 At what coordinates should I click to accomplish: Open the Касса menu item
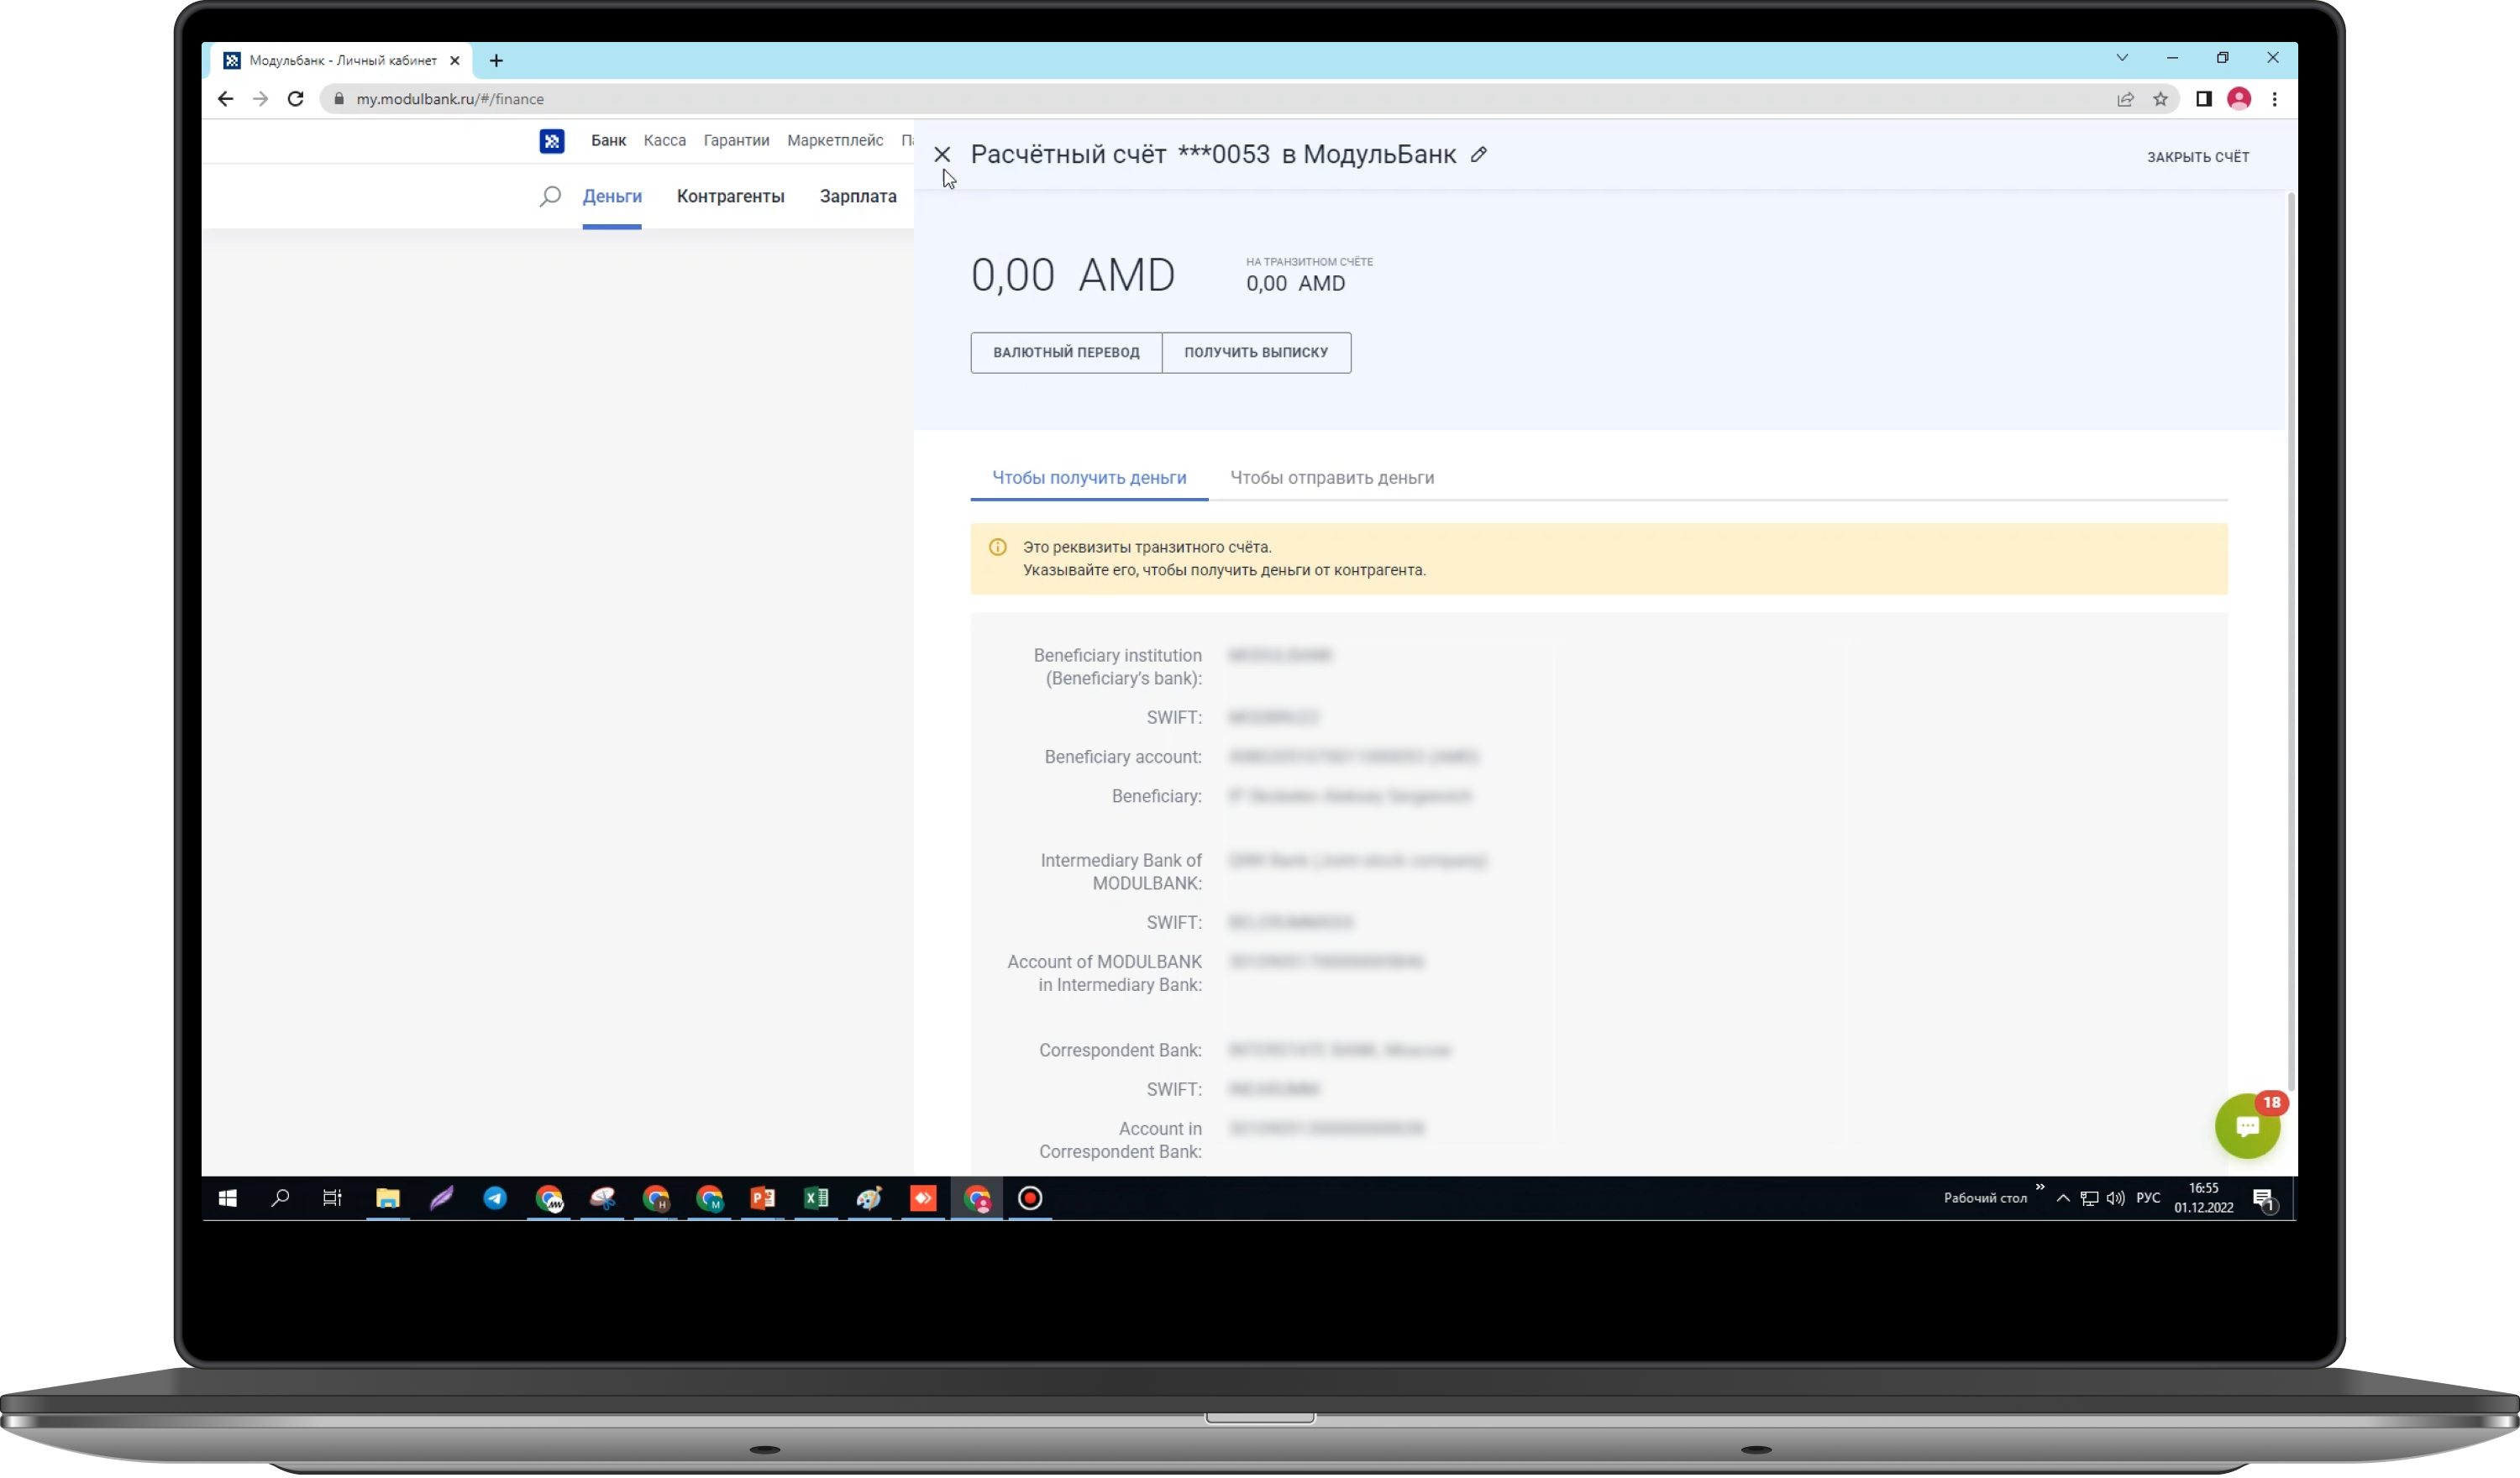(x=665, y=141)
